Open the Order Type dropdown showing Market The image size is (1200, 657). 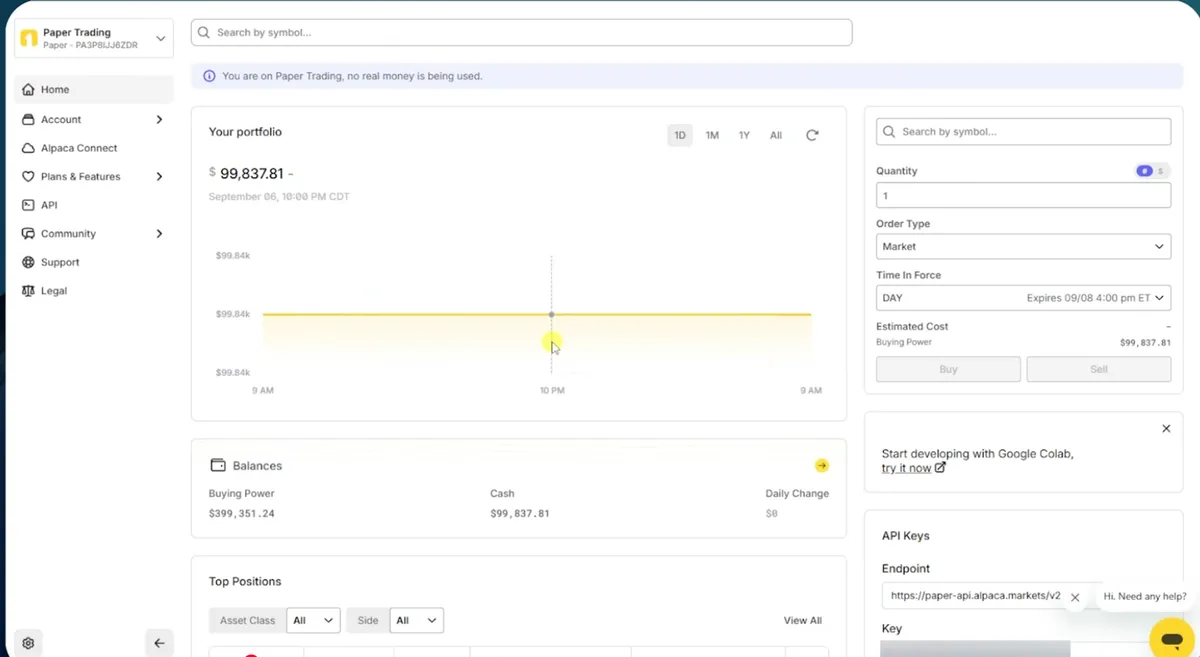point(1023,246)
